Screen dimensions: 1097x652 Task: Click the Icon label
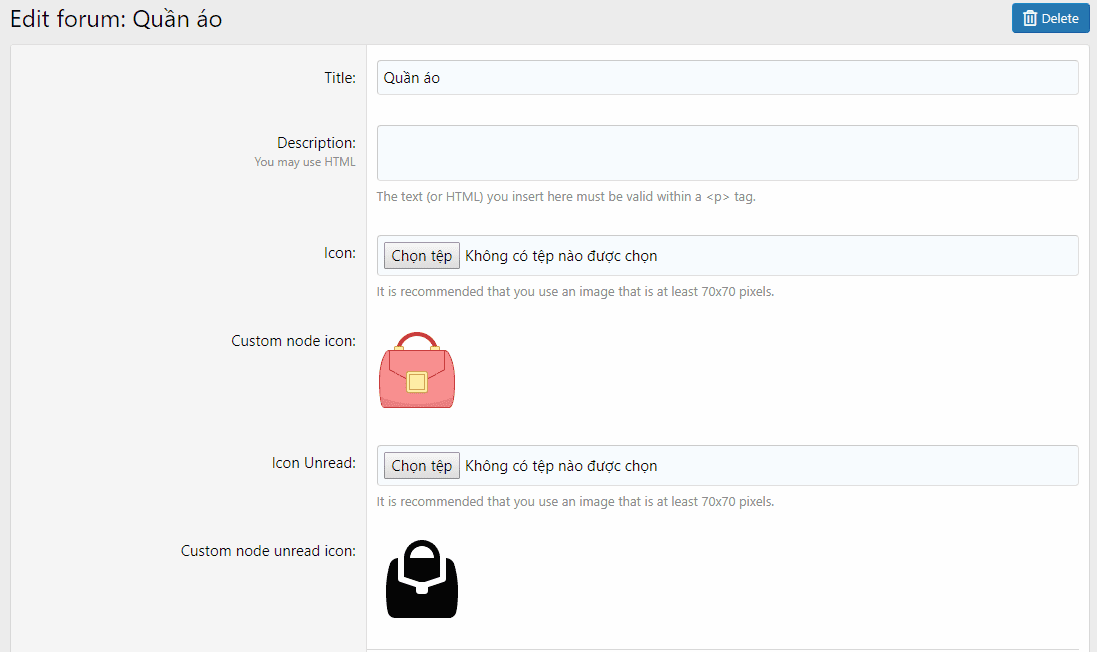coord(339,253)
